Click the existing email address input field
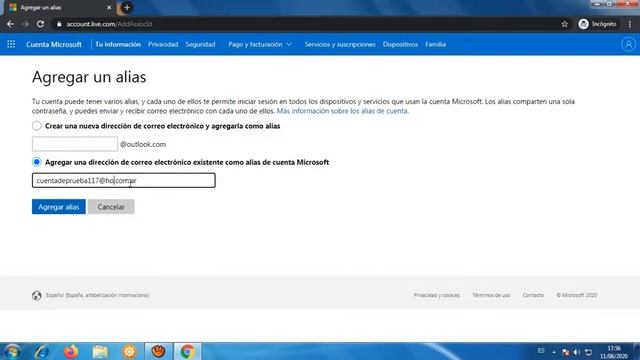 pos(124,180)
